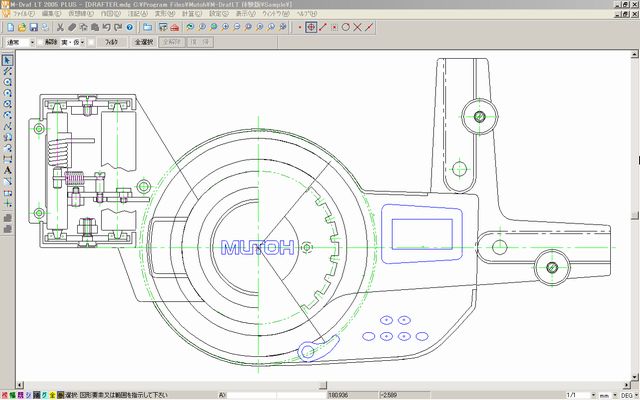Screen dimensions: 640x400
Task: Toggle the checkbox before フィルタ
Action: 91,42
